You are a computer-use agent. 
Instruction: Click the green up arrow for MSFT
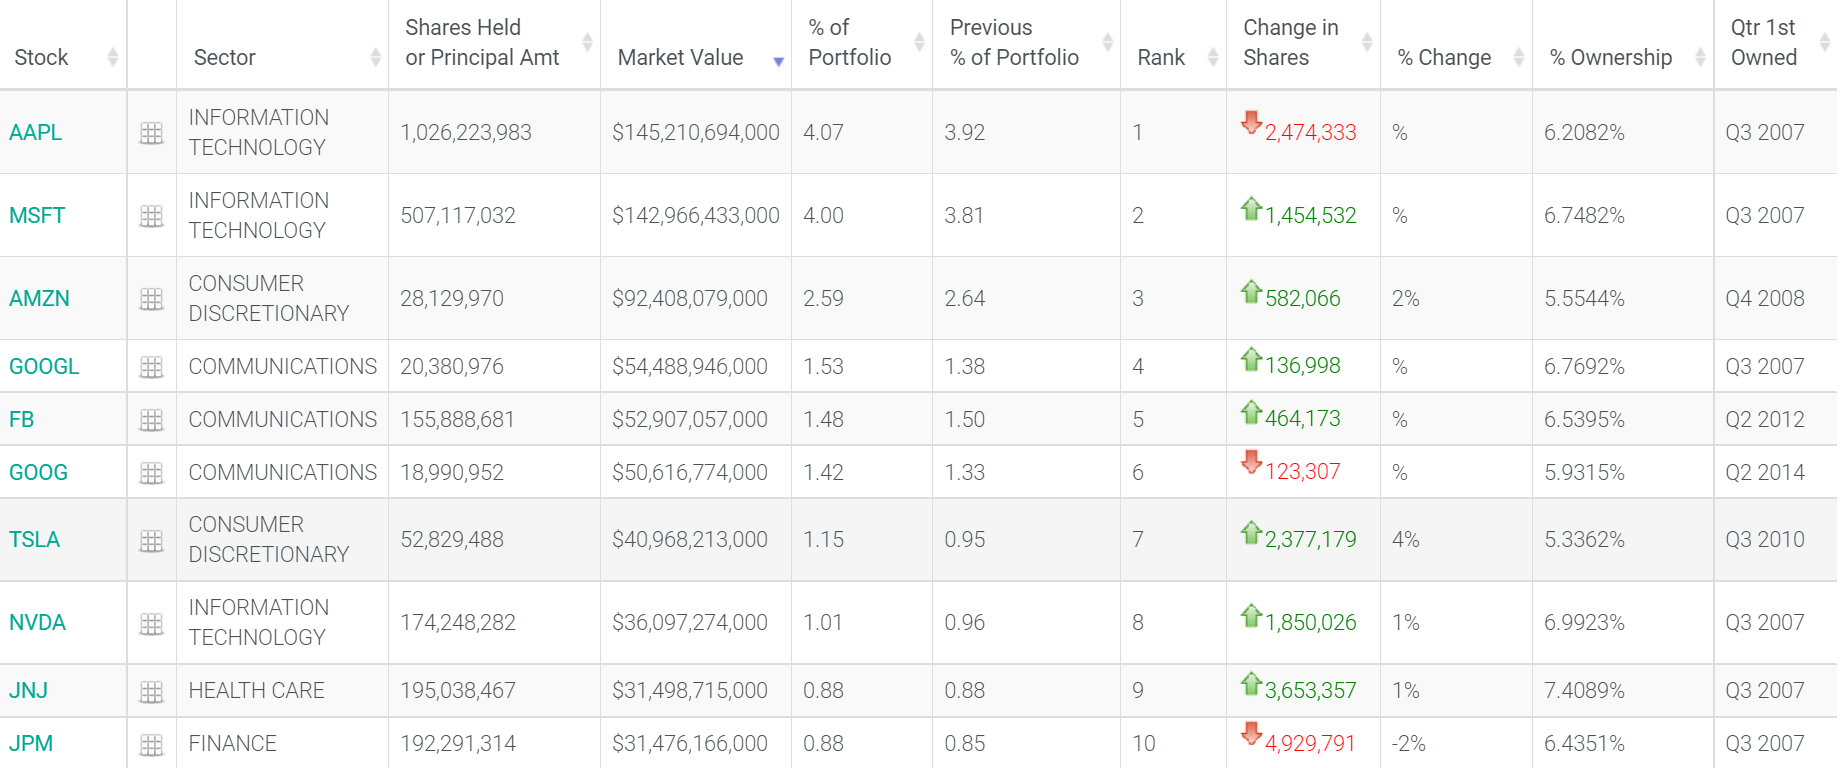(1251, 208)
